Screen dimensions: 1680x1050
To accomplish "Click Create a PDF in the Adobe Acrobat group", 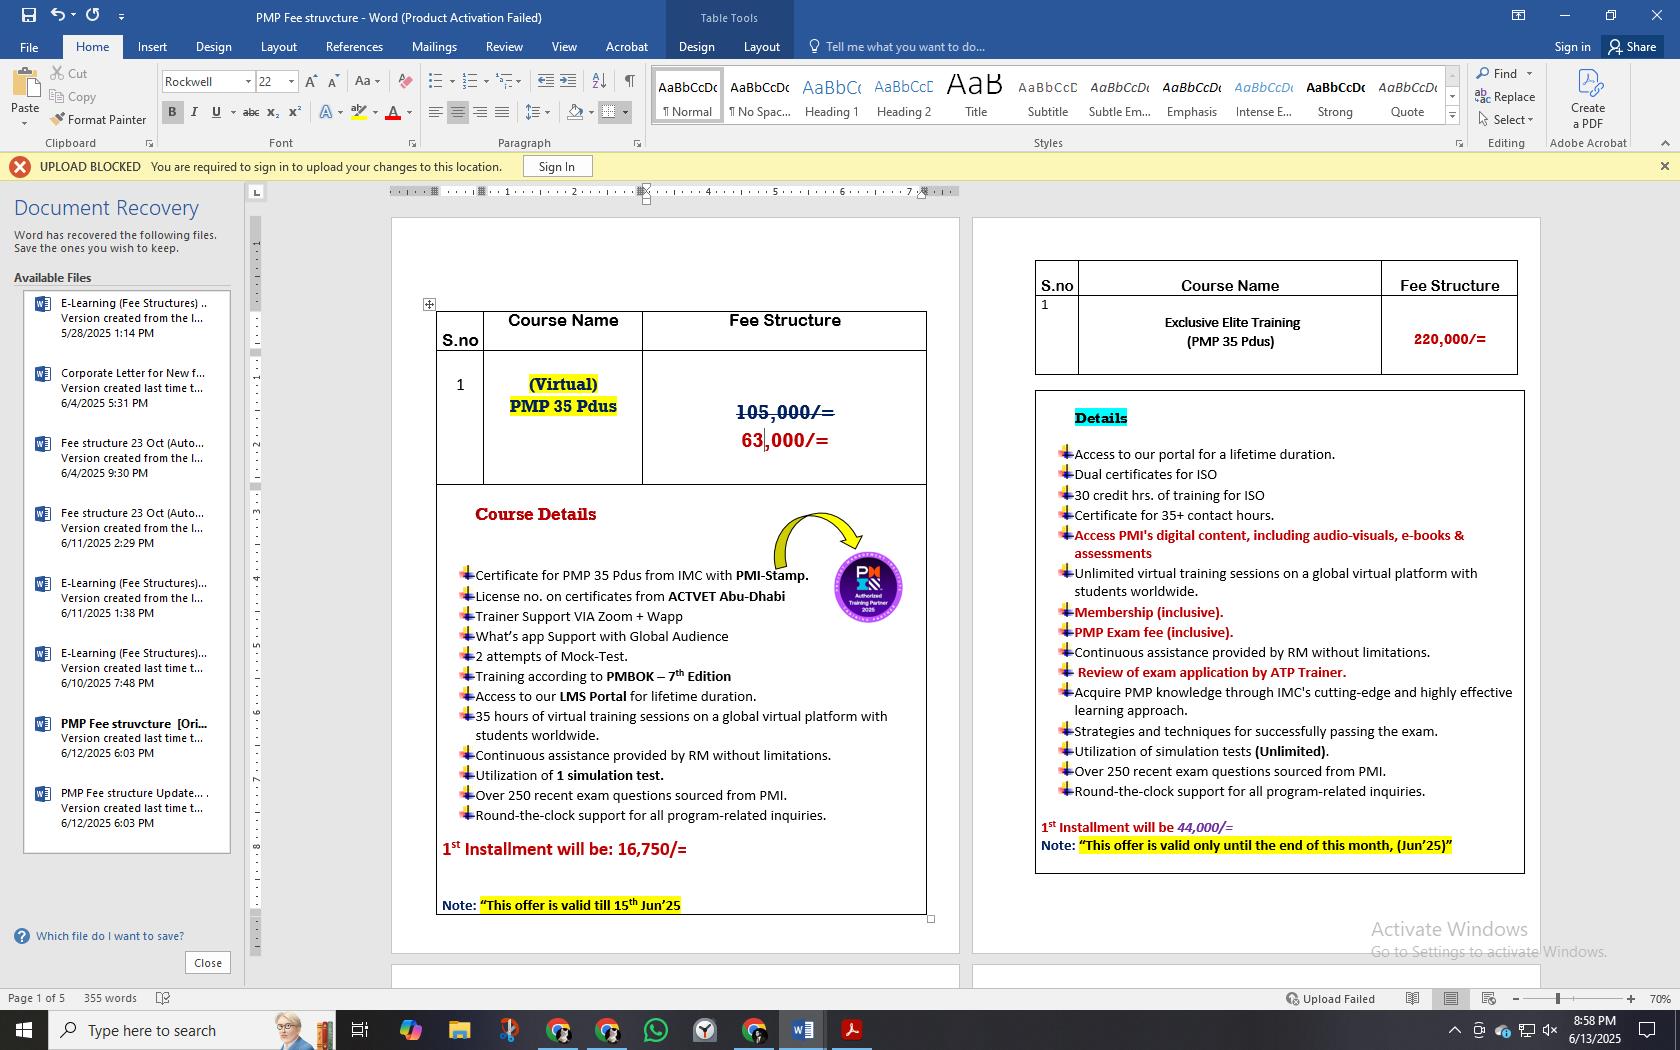I will click(1588, 98).
